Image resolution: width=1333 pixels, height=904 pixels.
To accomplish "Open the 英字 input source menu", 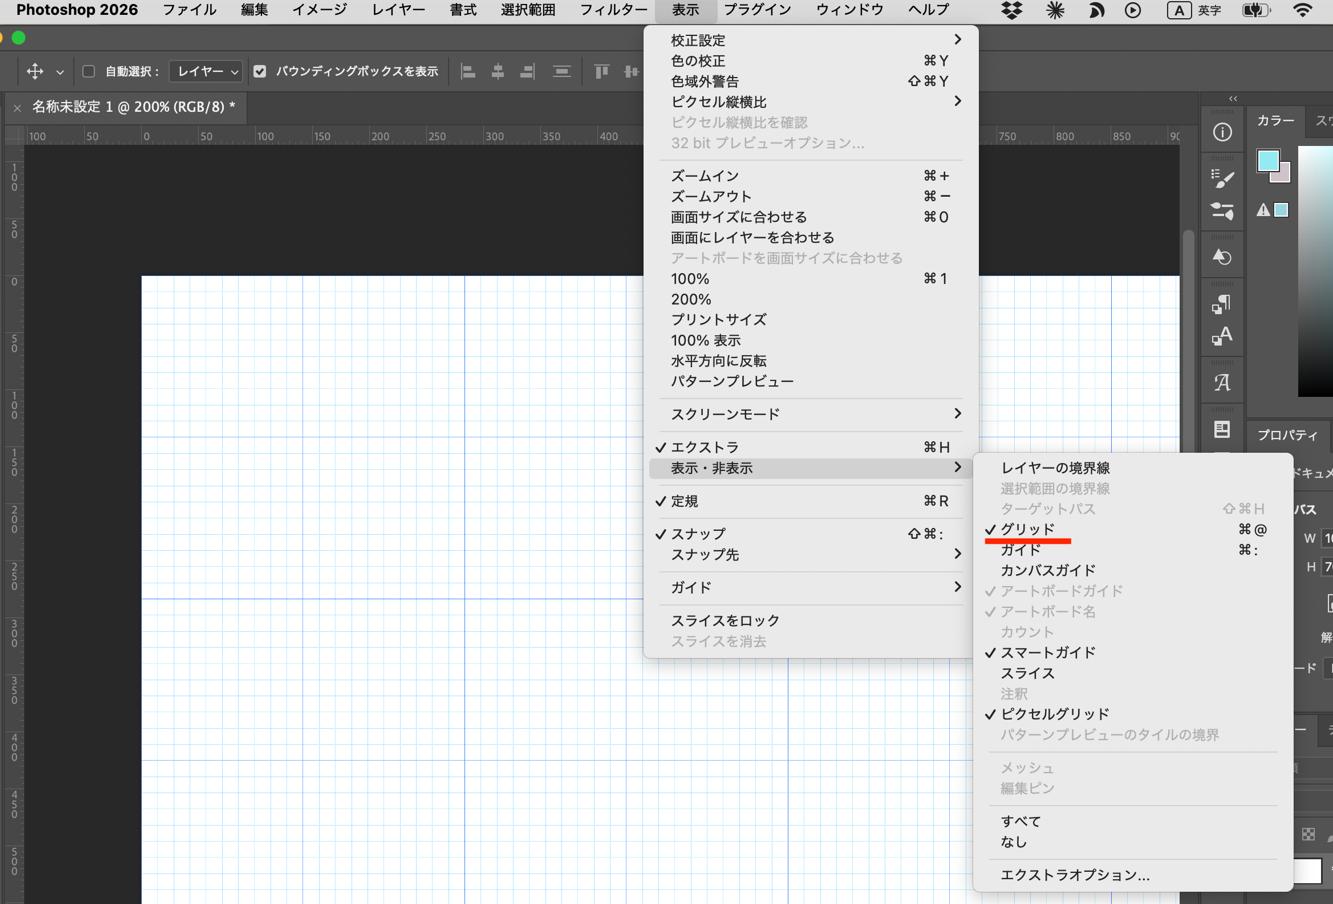I will pyautogui.click(x=1195, y=10).
